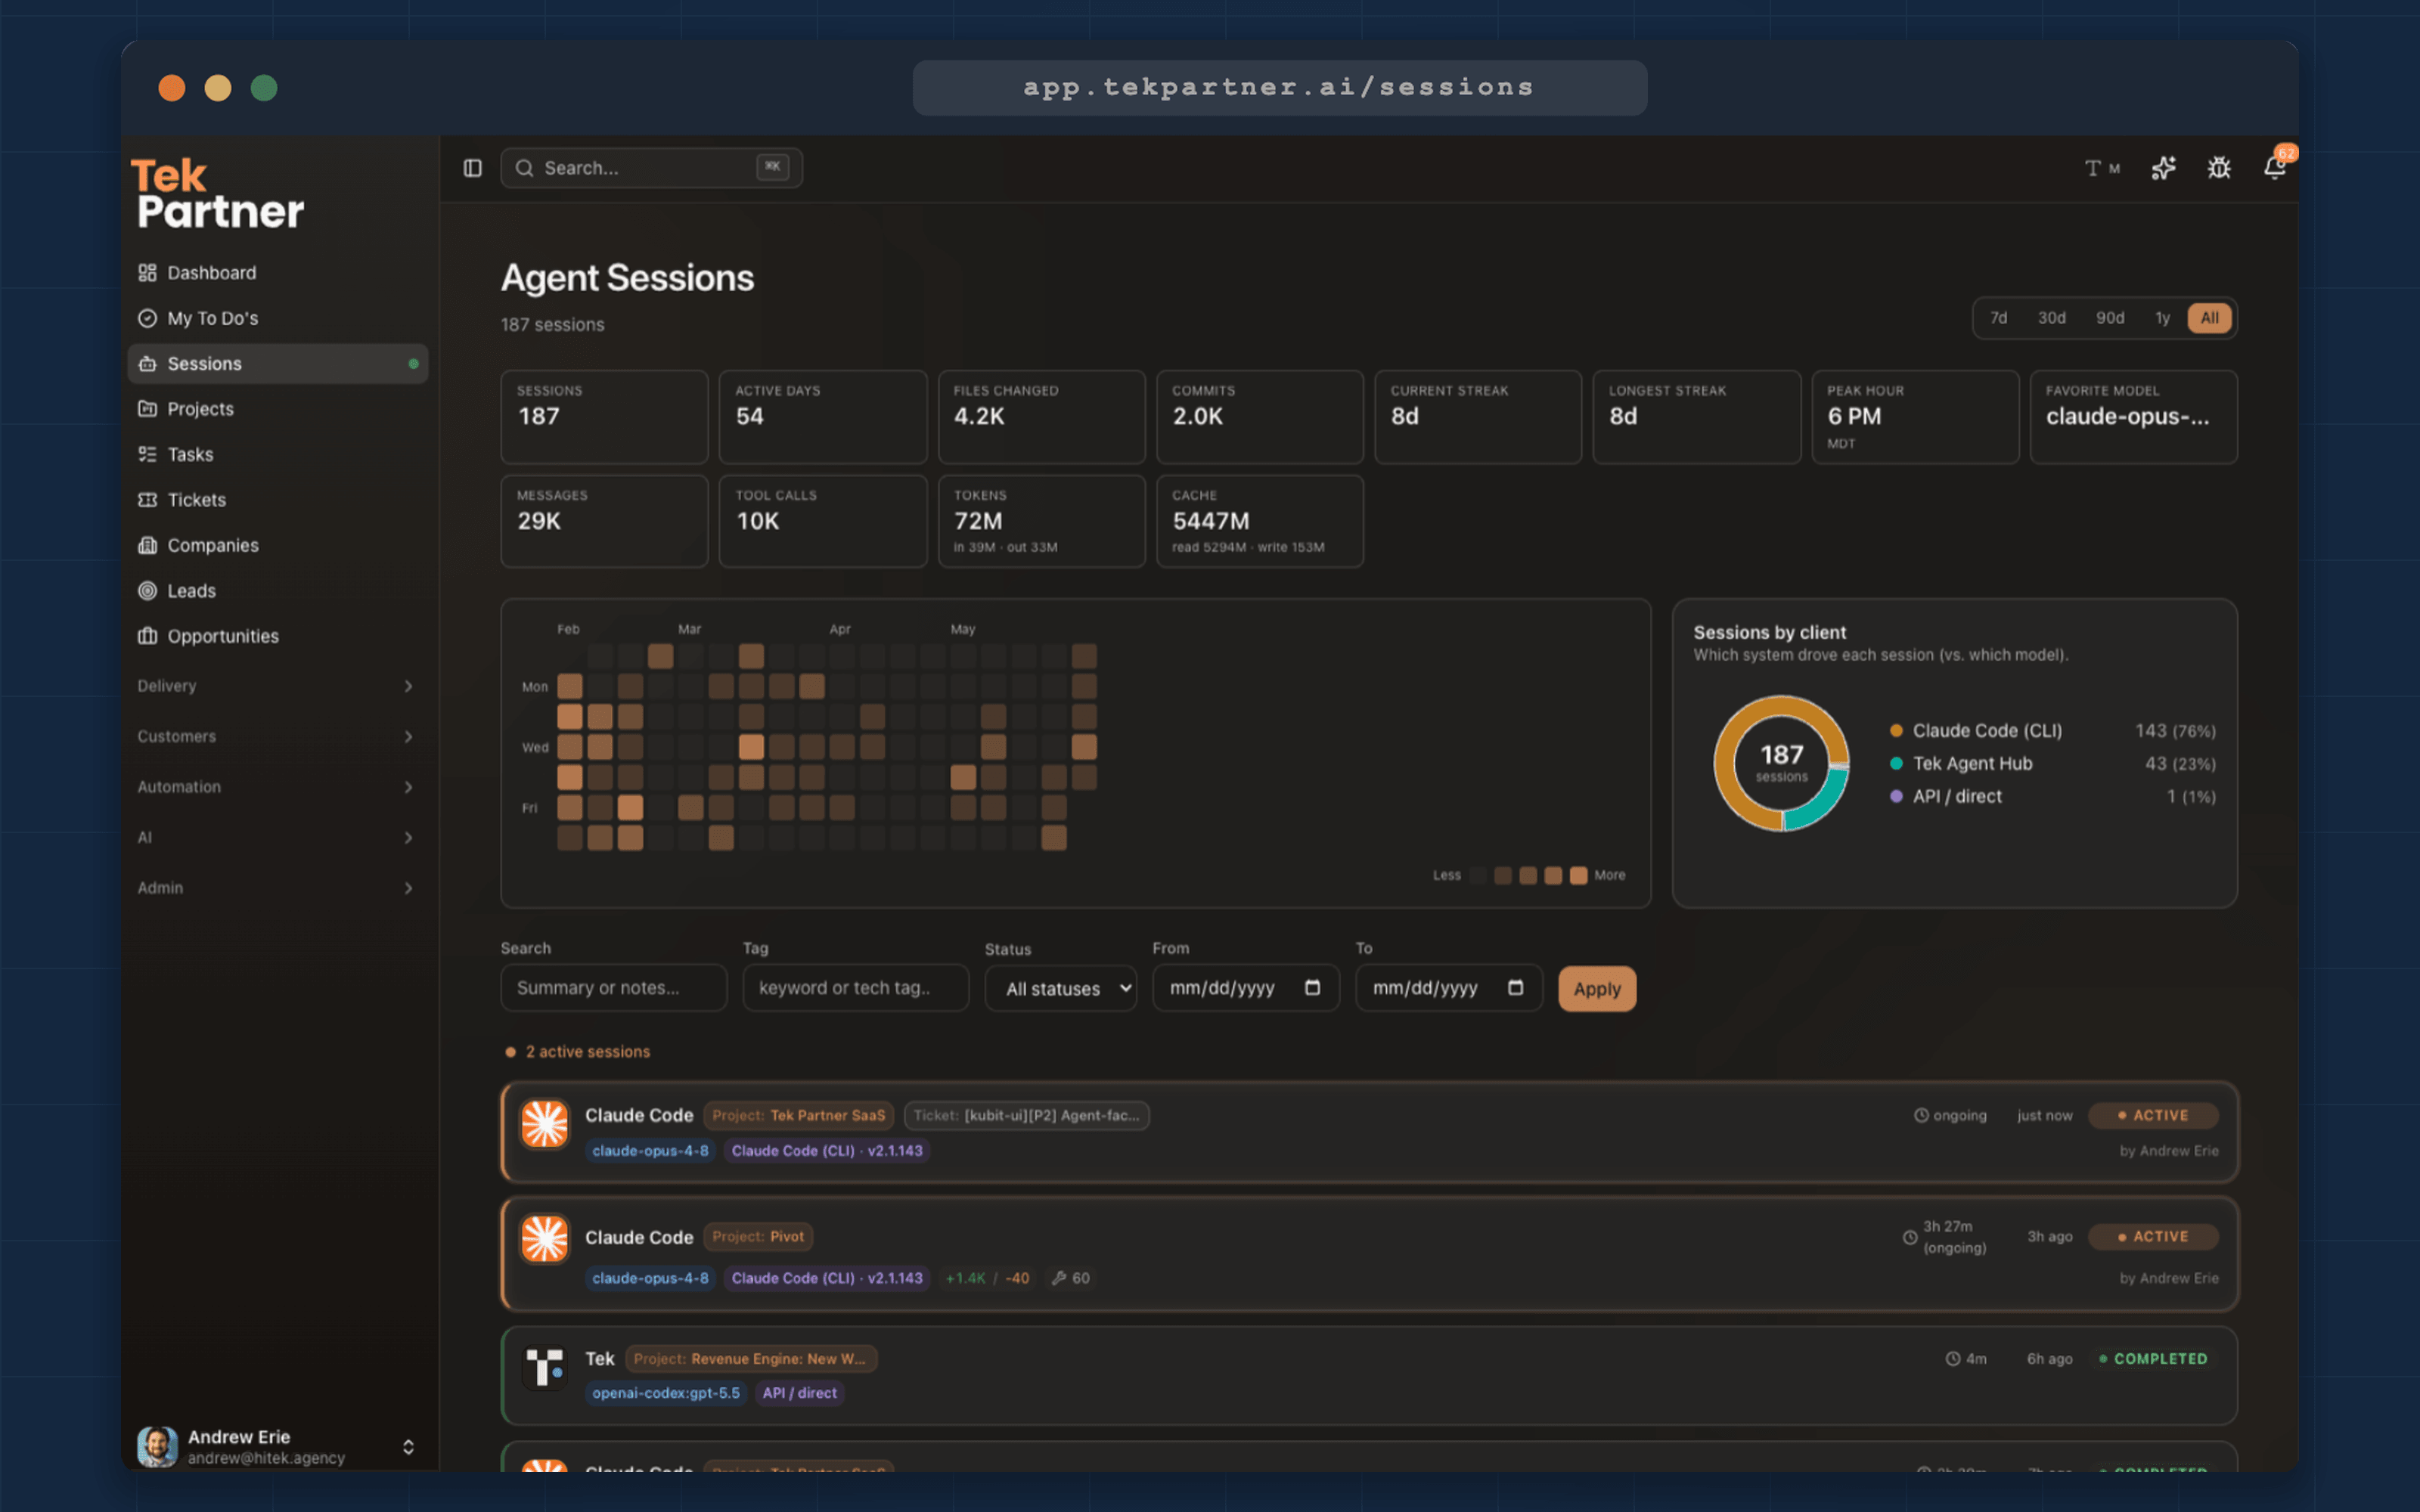Open the account switcher chevrons
This screenshot has width=2420, height=1512.
point(408,1447)
